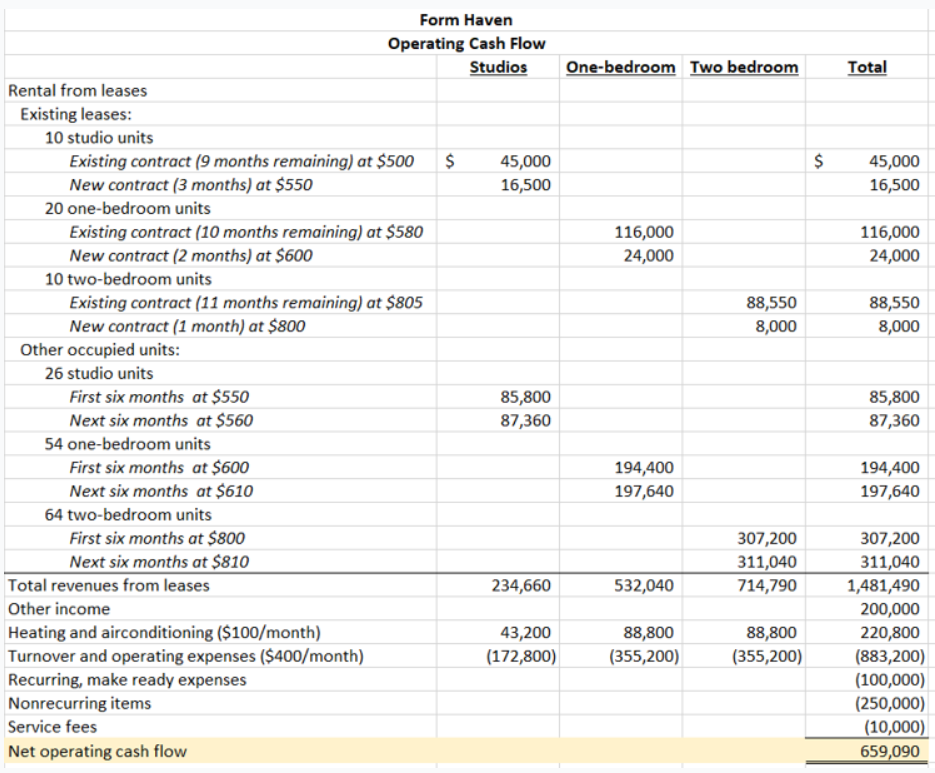The width and height of the screenshot is (935, 773).
Task: Select 'Next six months at $810' row label
Action: coord(159,562)
